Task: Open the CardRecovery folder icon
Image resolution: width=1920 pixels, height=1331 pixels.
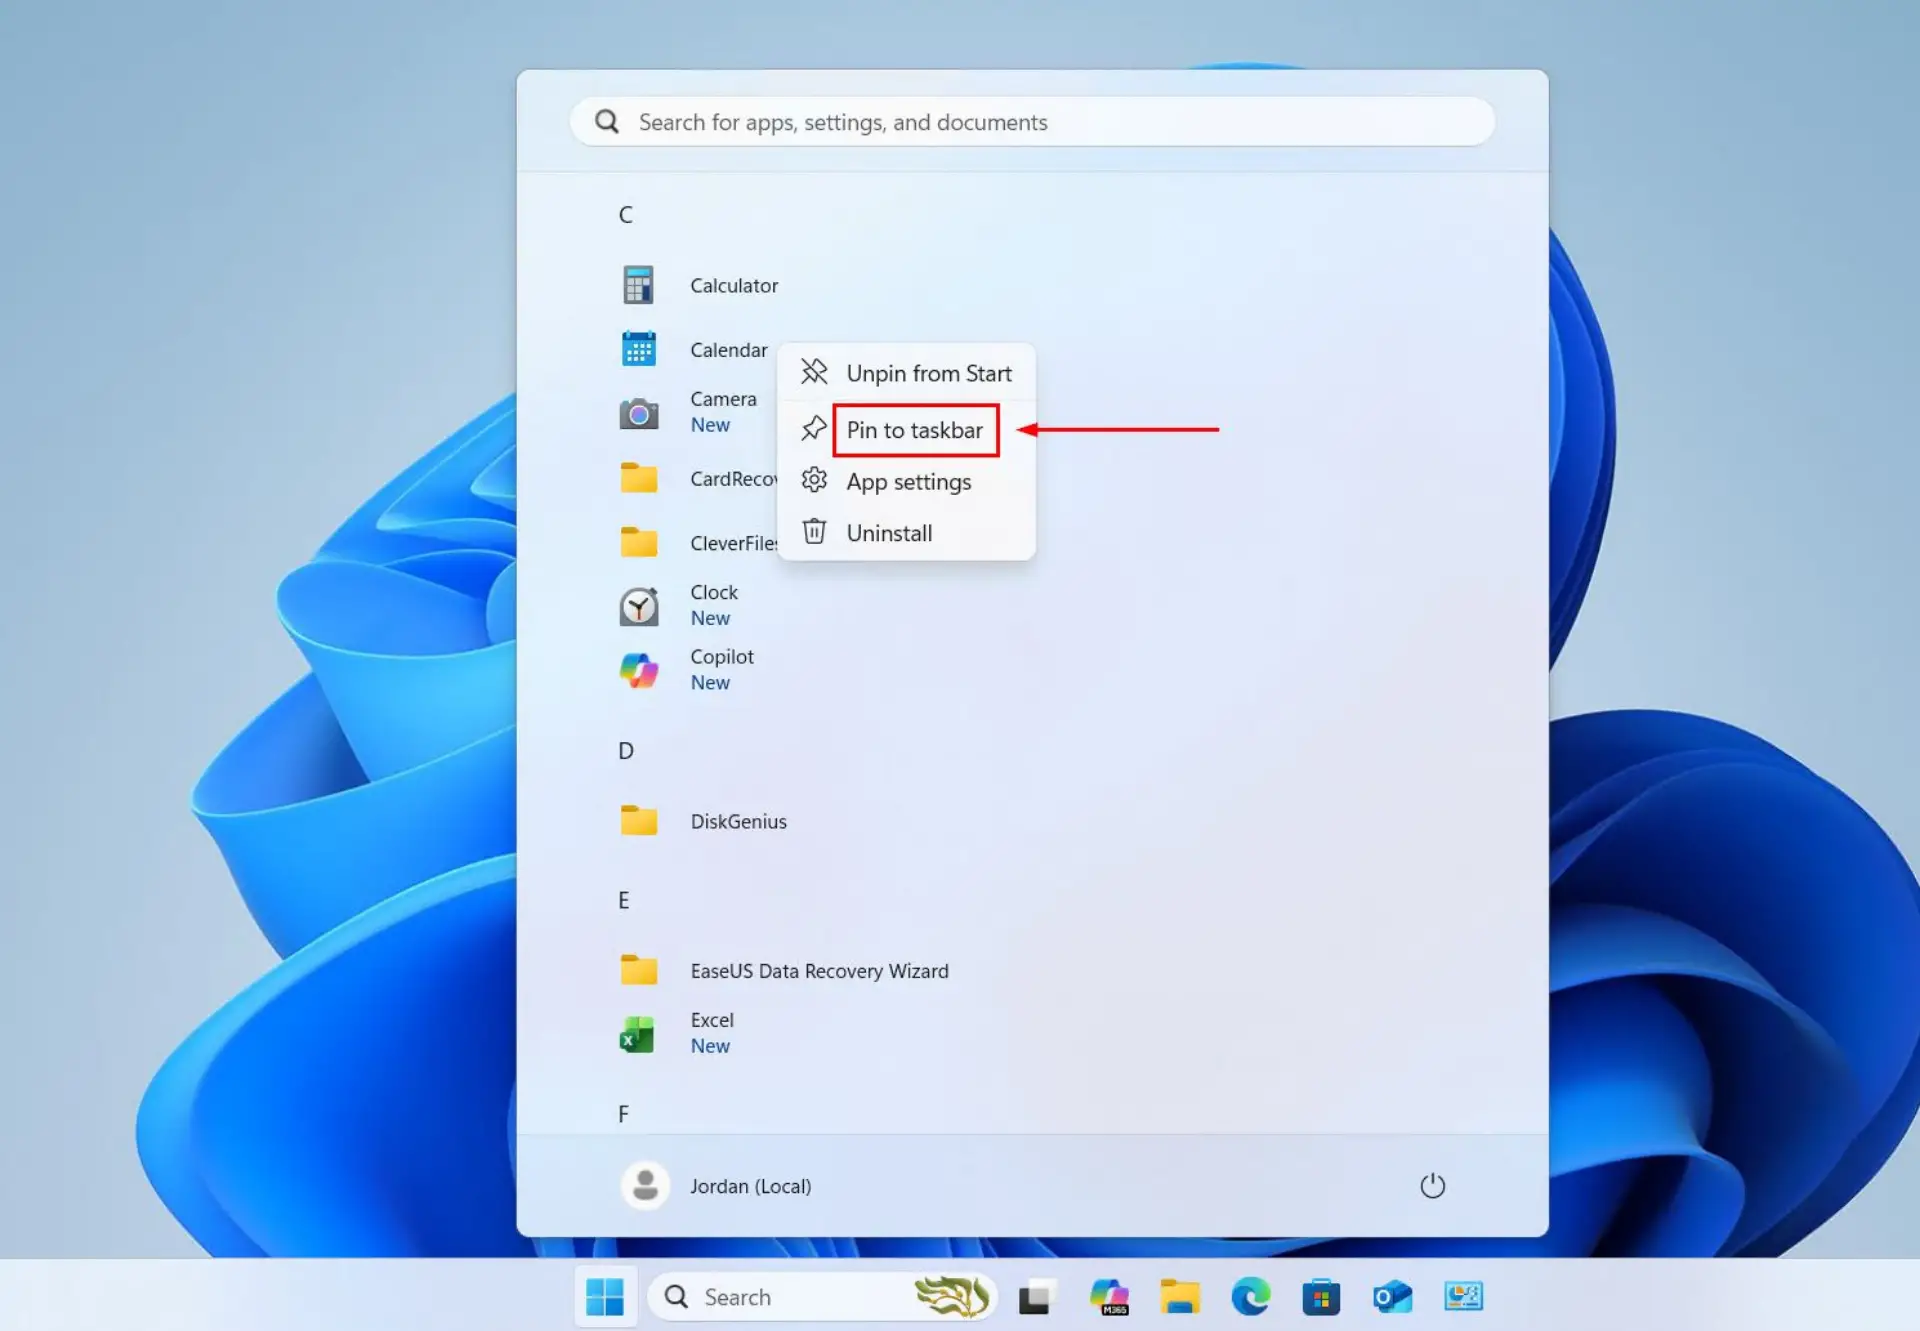Action: click(638, 478)
